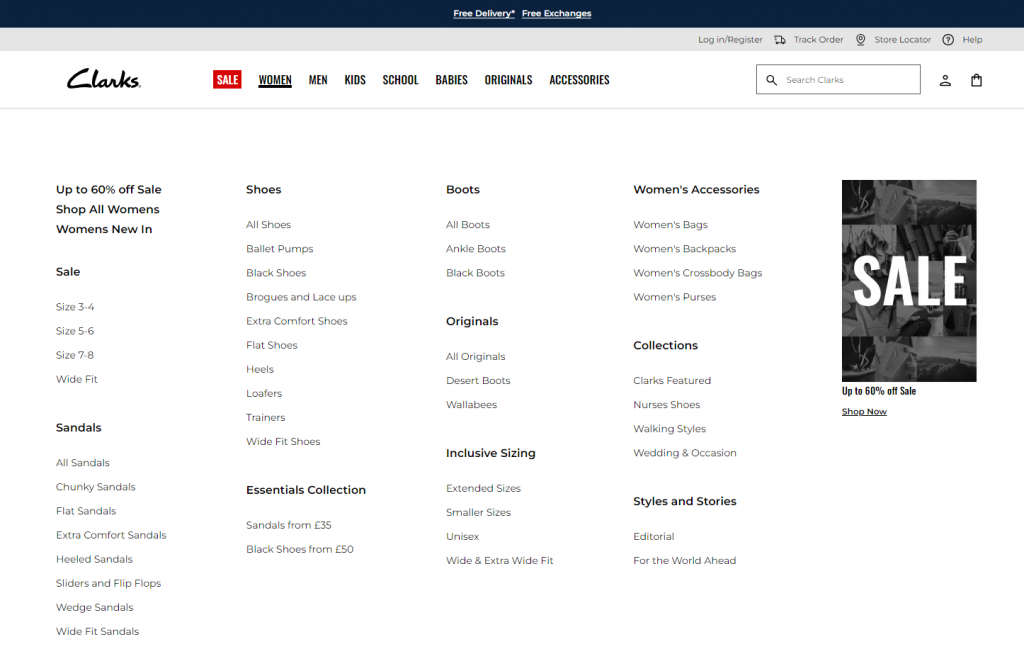Click Free Exchanges banner link
1024x654 pixels.
pos(556,14)
